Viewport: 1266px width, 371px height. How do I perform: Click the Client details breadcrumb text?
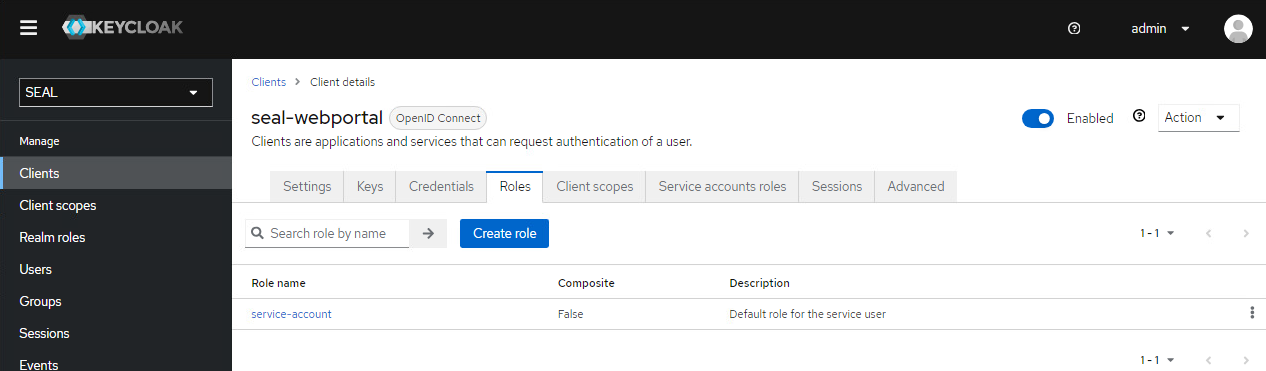pyautogui.click(x=343, y=82)
